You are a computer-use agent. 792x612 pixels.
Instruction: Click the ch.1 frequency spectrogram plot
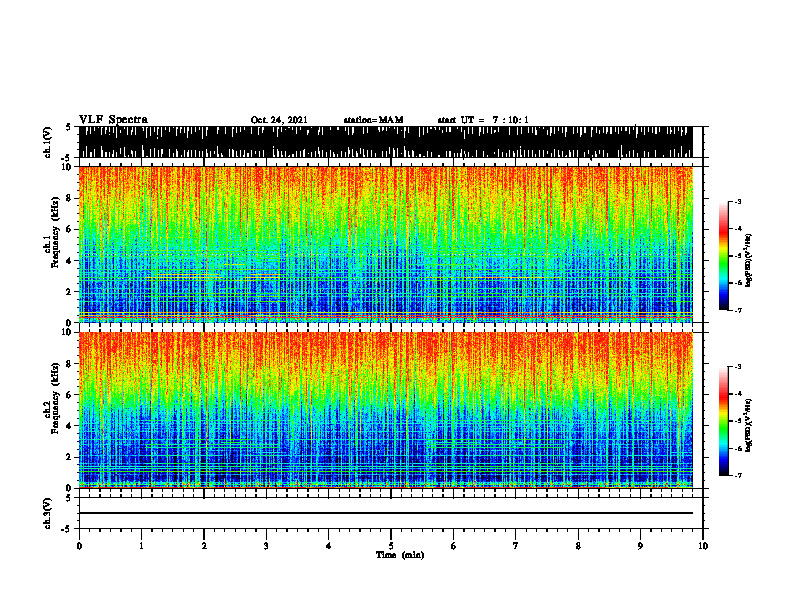click(x=385, y=244)
